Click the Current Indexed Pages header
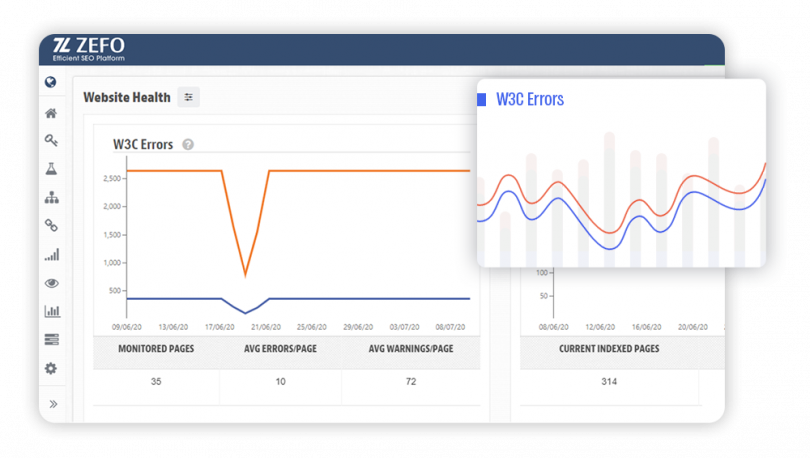 [x=609, y=349]
